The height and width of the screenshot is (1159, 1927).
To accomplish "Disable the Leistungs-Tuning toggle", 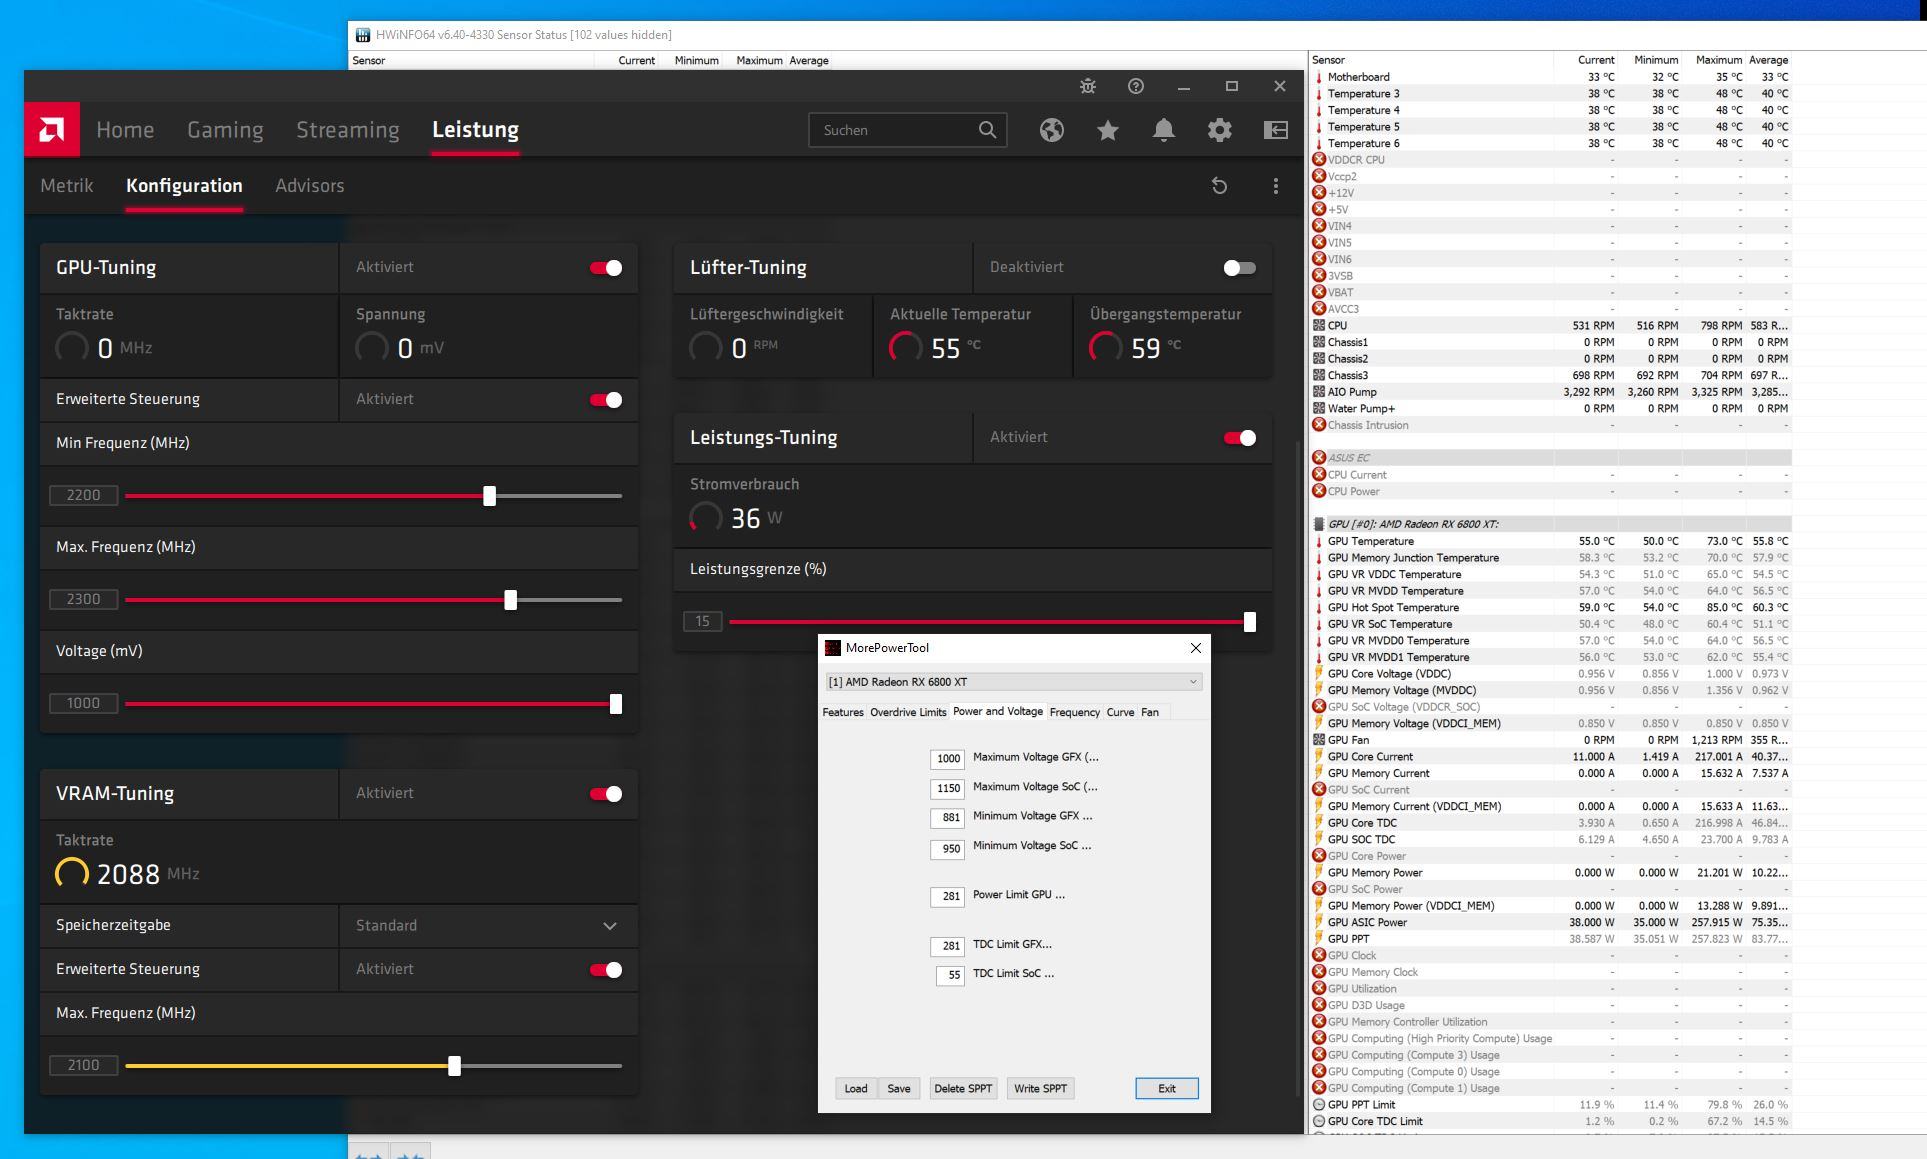I will tap(1240, 438).
